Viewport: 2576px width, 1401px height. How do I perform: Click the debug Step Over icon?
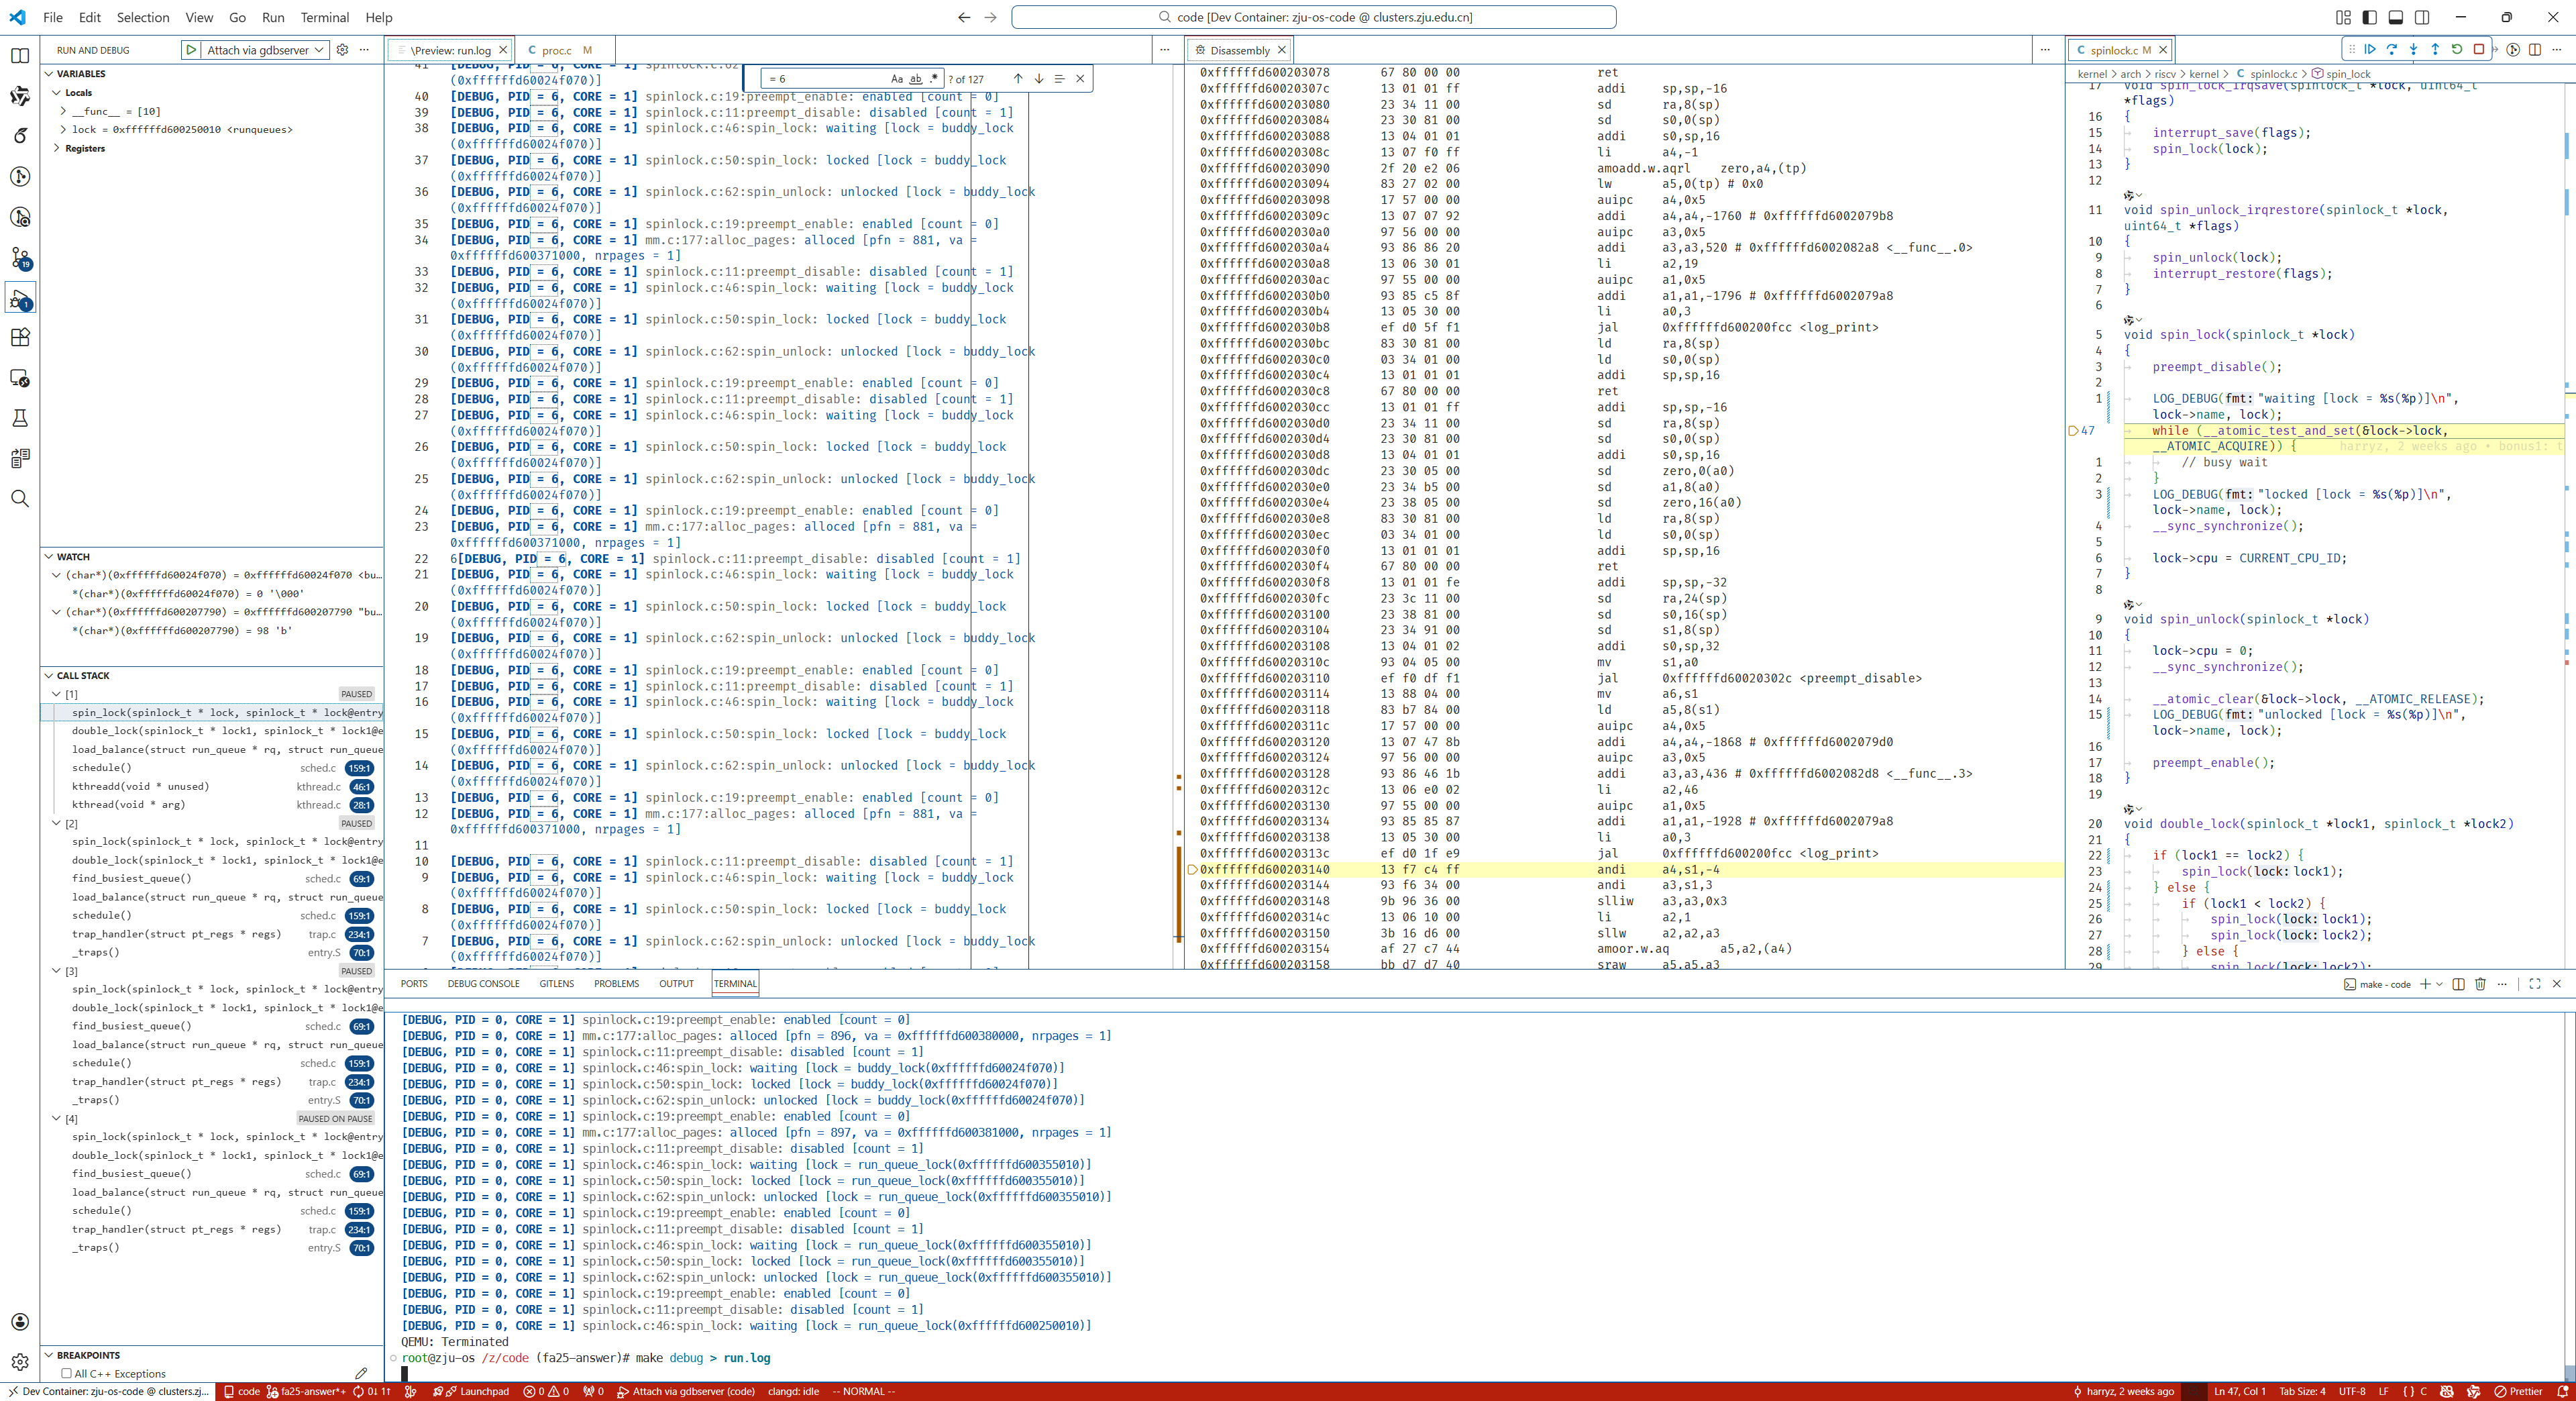(x=2392, y=49)
